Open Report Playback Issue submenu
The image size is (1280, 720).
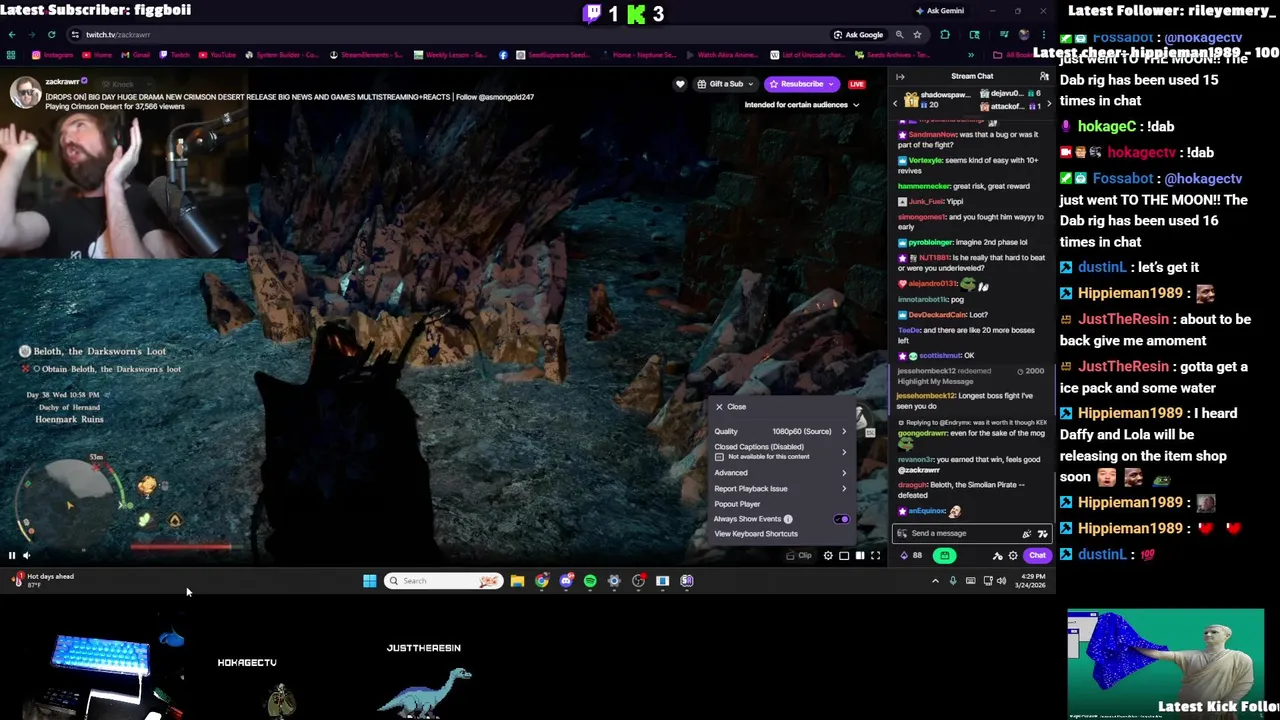point(780,488)
